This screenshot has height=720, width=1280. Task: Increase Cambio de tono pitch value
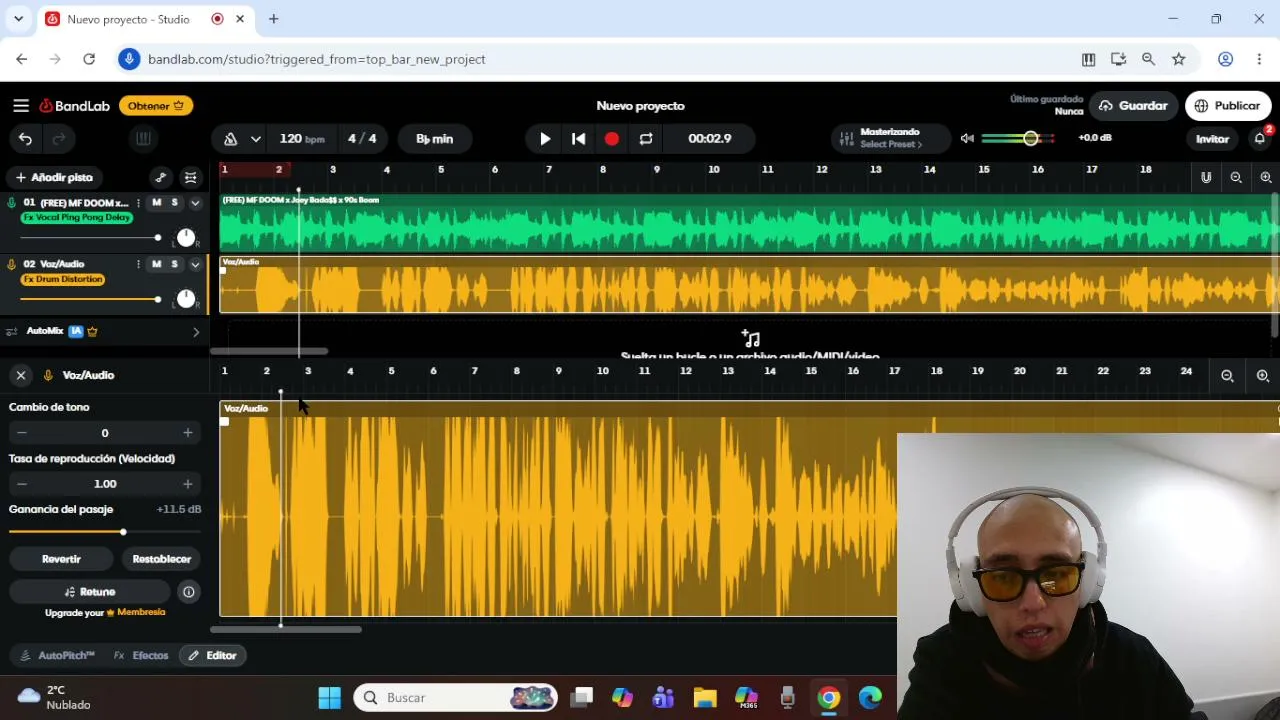point(187,433)
